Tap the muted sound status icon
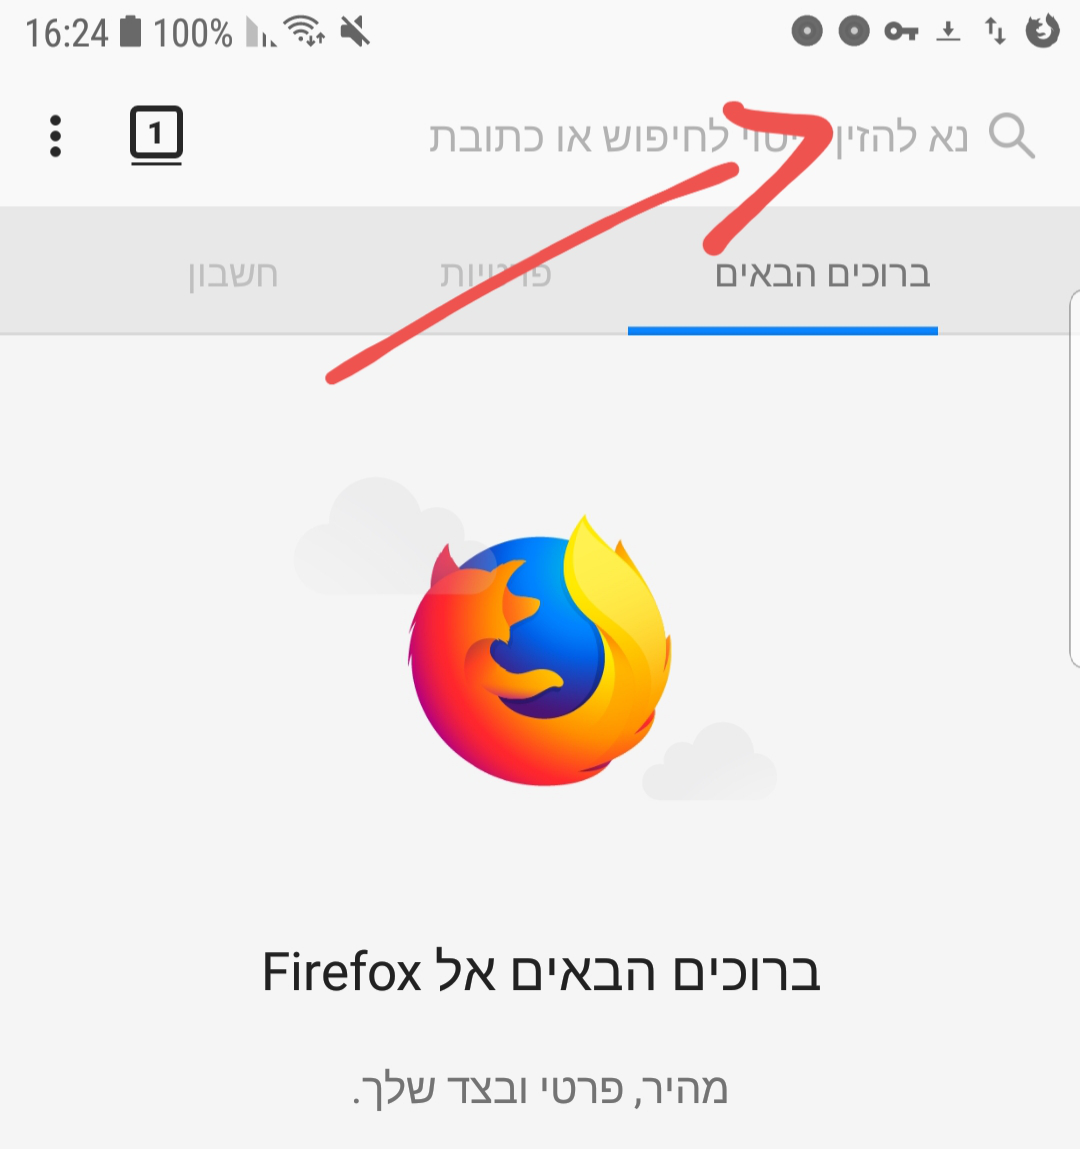The width and height of the screenshot is (1080, 1149). click(x=355, y=32)
